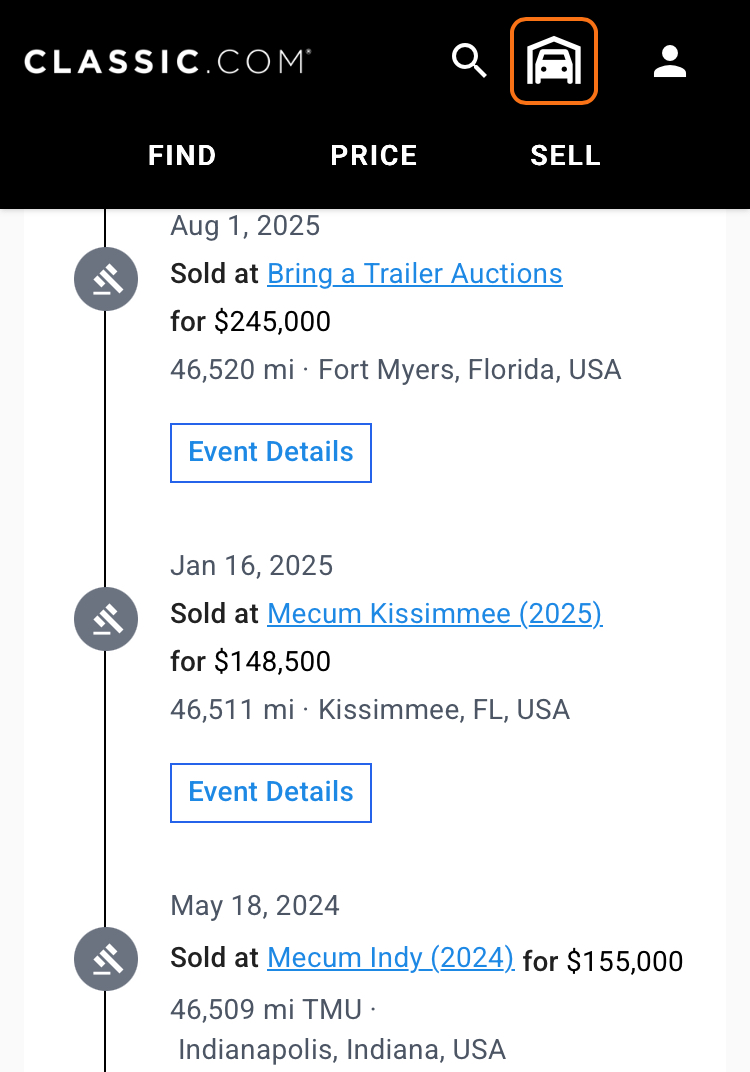Open the Mecum Kissimmee (2025) link
The width and height of the screenshot is (750, 1072).
coord(435,614)
